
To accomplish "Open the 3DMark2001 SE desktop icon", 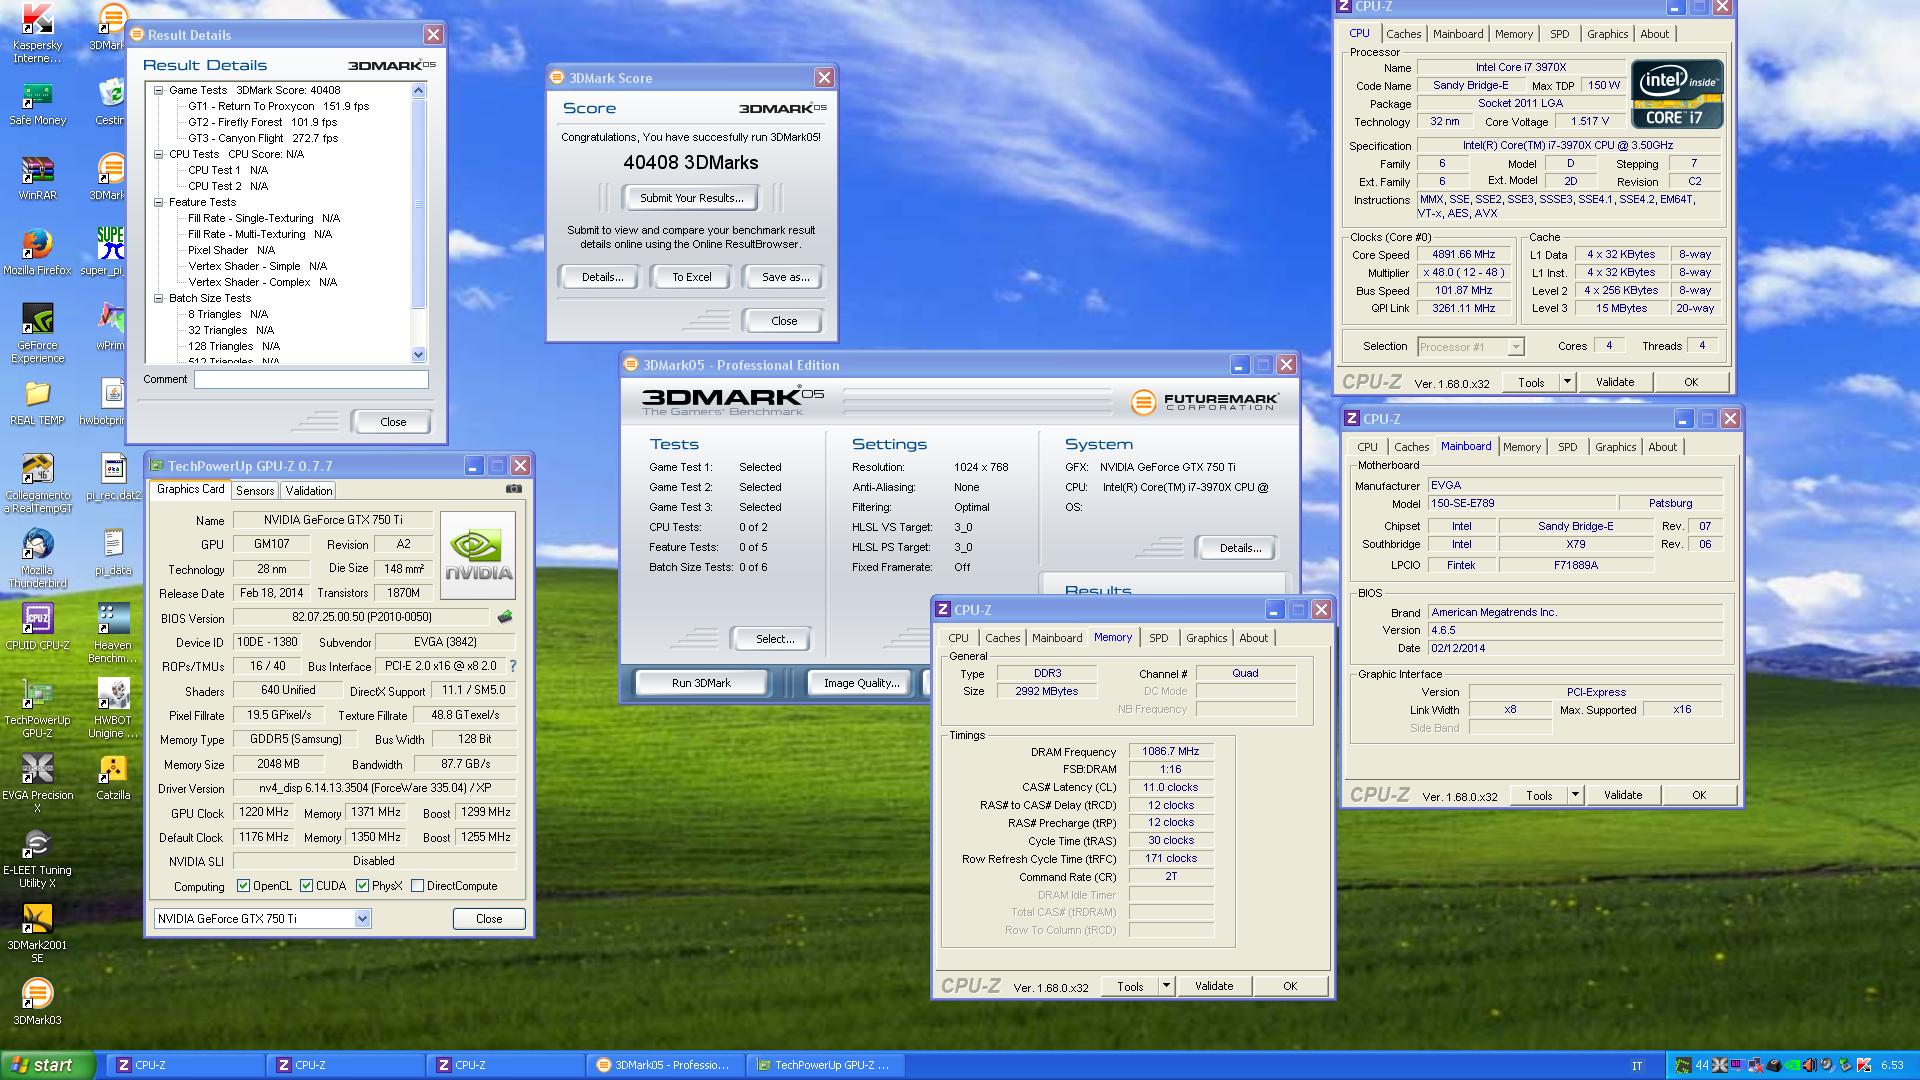I will pyautogui.click(x=38, y=934).
